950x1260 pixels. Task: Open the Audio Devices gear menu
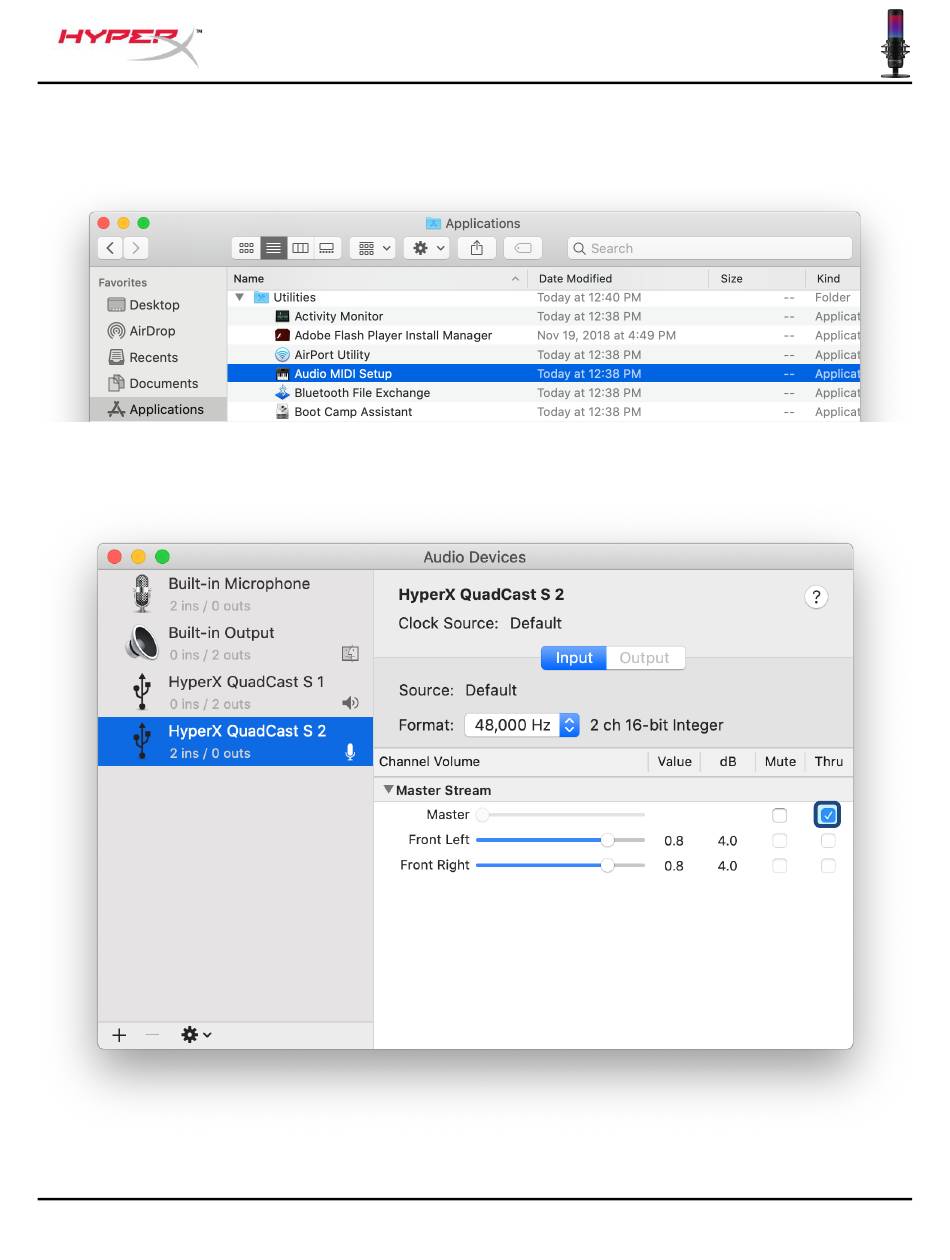[195, 1035]
